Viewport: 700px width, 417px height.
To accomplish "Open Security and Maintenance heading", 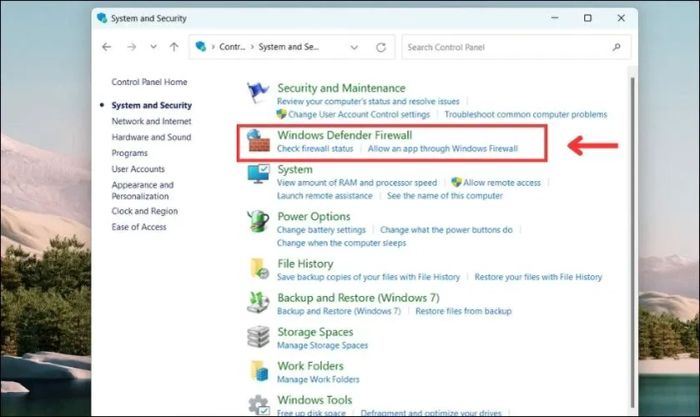I will click(342, 88).
